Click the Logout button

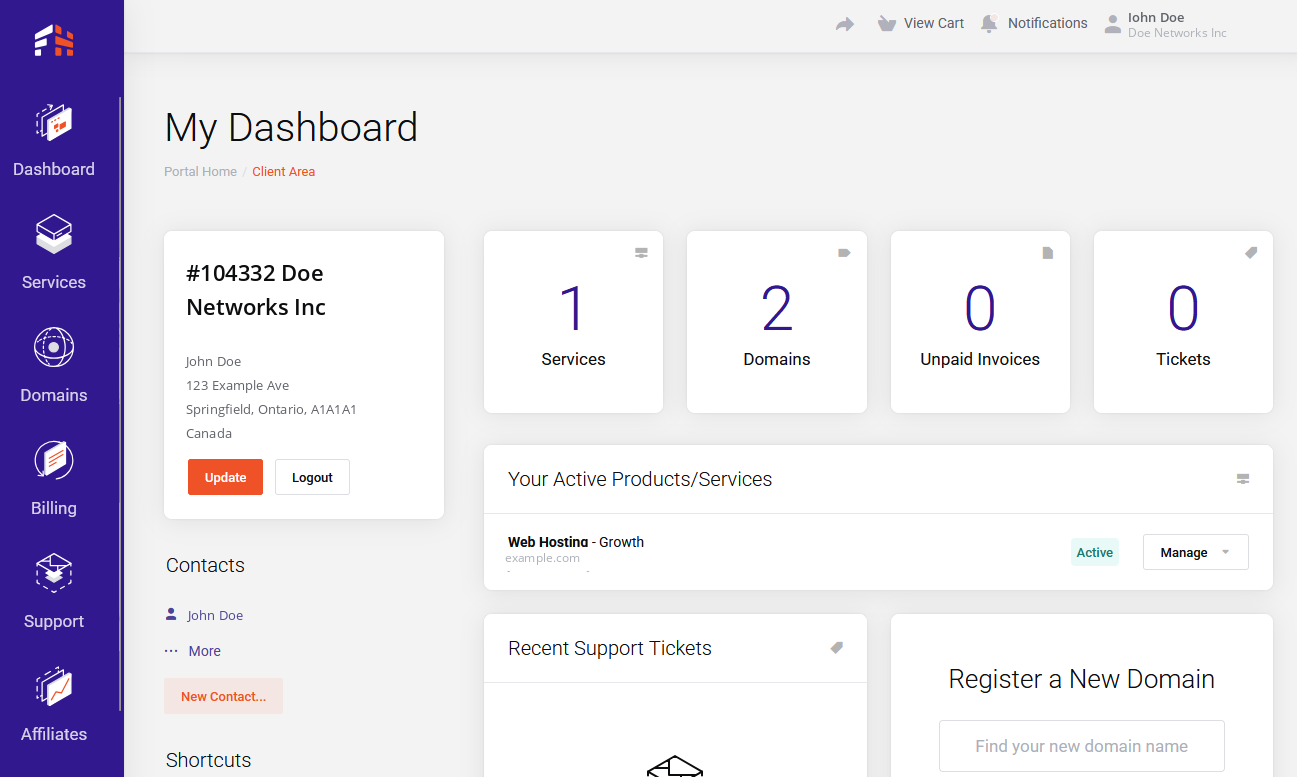point(312,477)
